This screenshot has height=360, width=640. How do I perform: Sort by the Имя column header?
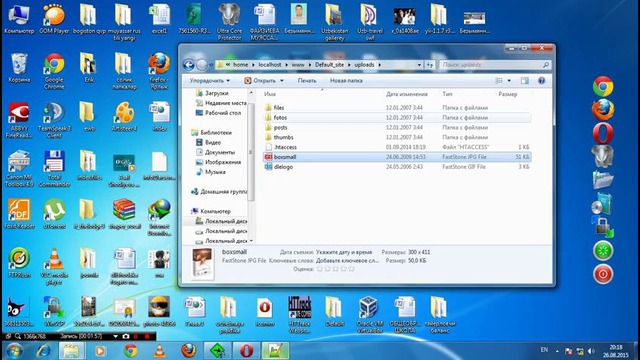[270, 94]
